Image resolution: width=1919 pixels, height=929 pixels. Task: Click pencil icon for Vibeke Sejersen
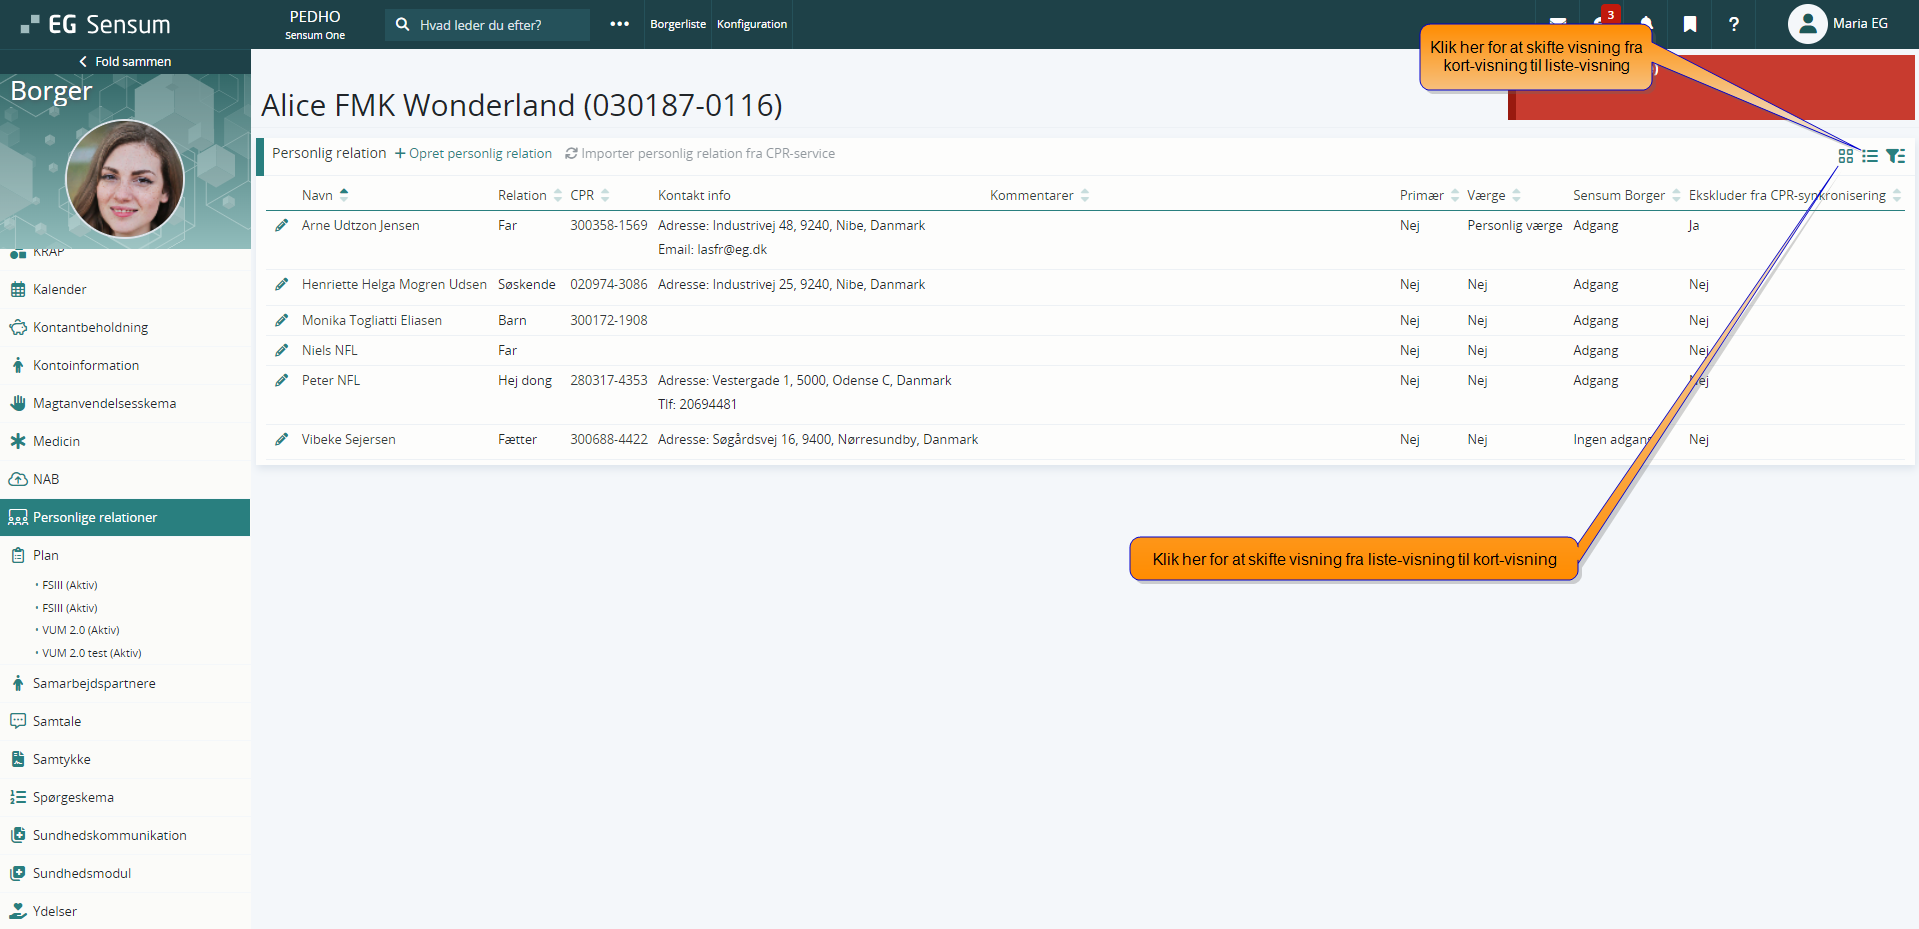282,440
